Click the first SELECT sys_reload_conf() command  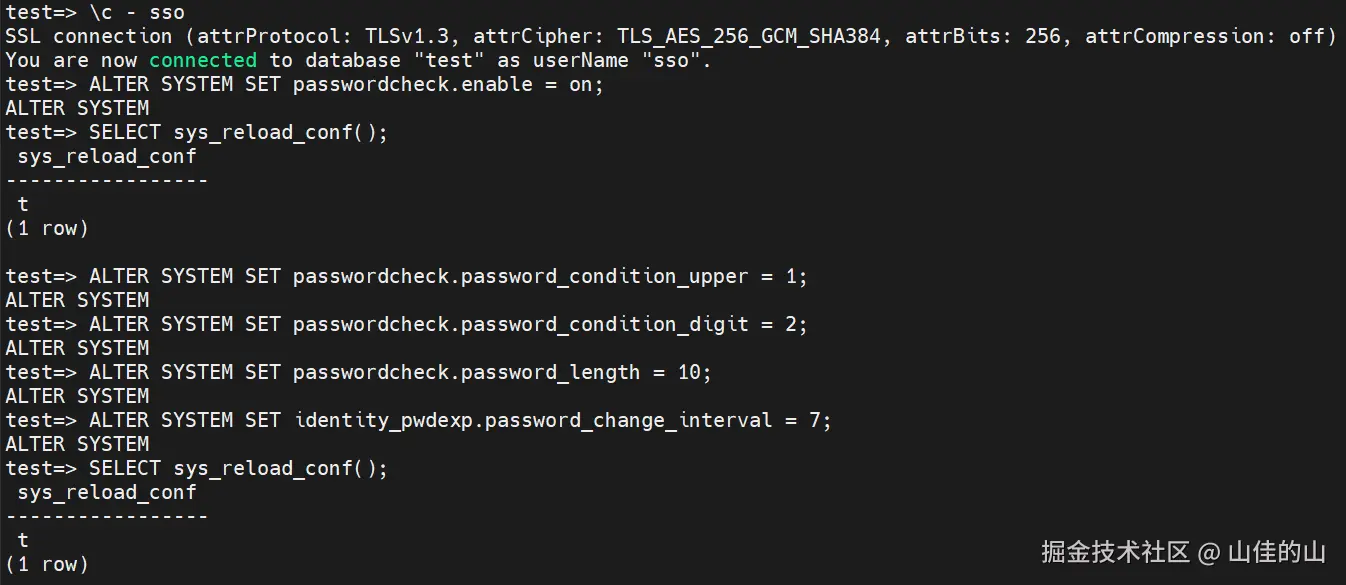point(238,132)
